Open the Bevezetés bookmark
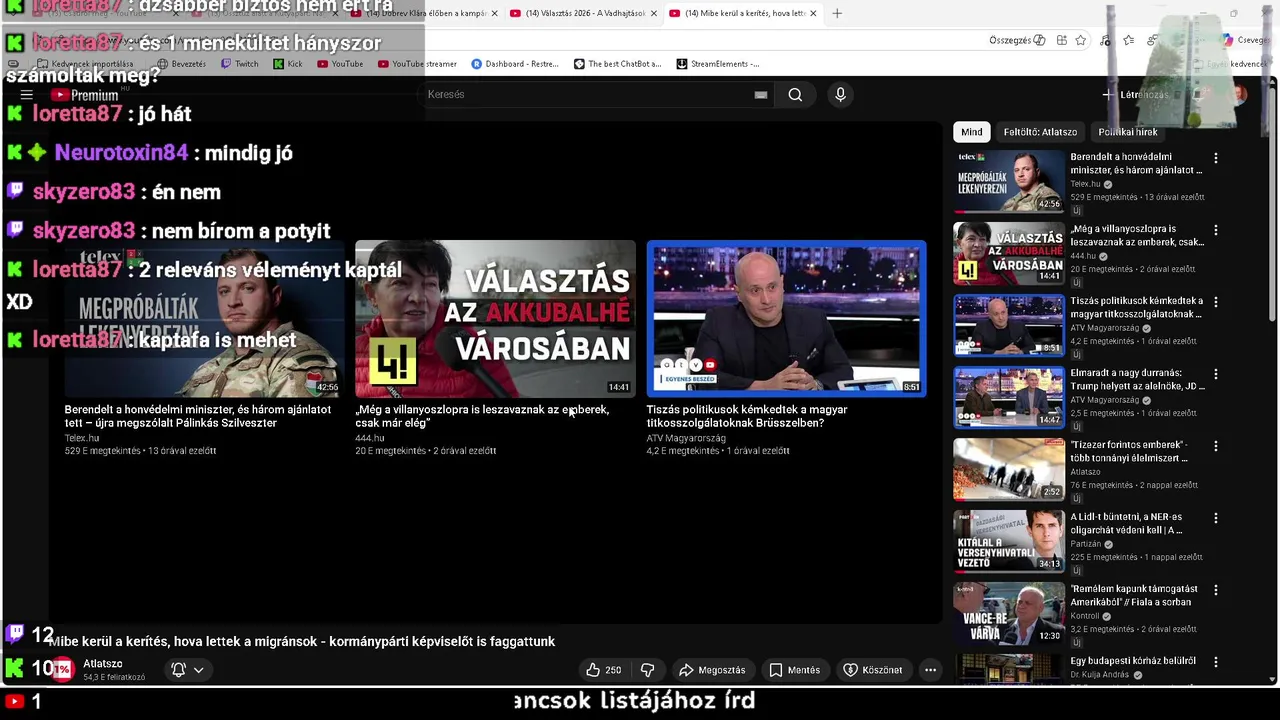The height and width of the screenshot is (720, 1280). click(181, 64)
